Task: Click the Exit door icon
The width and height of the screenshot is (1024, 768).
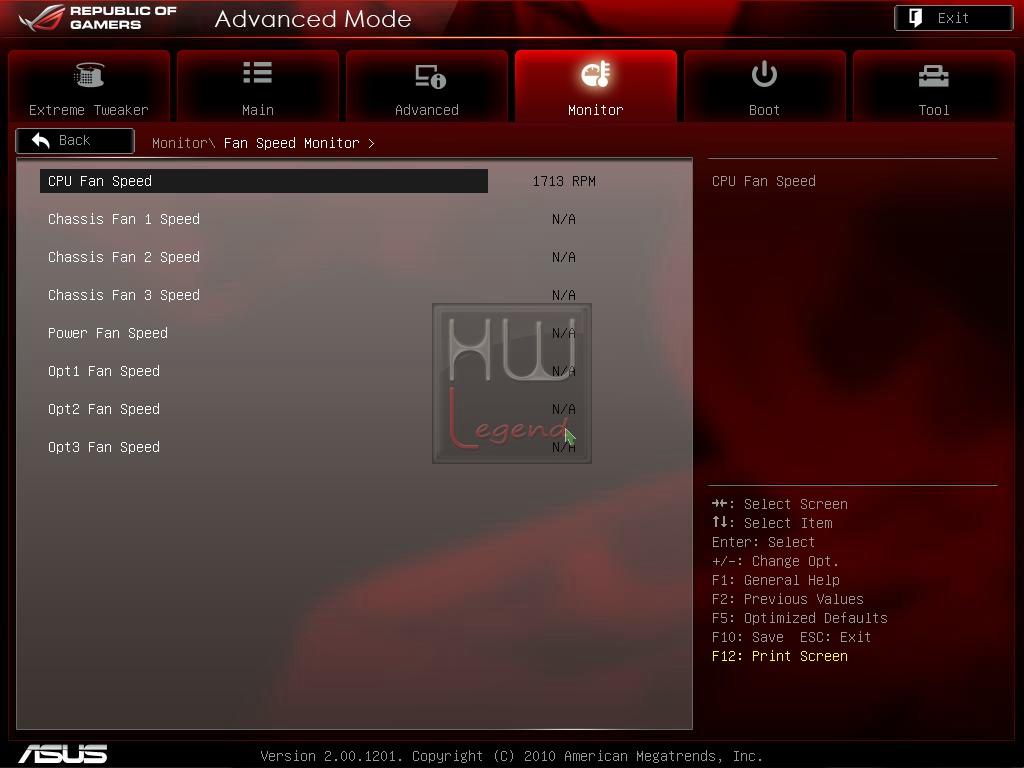Action: click(x=916, y=18)
